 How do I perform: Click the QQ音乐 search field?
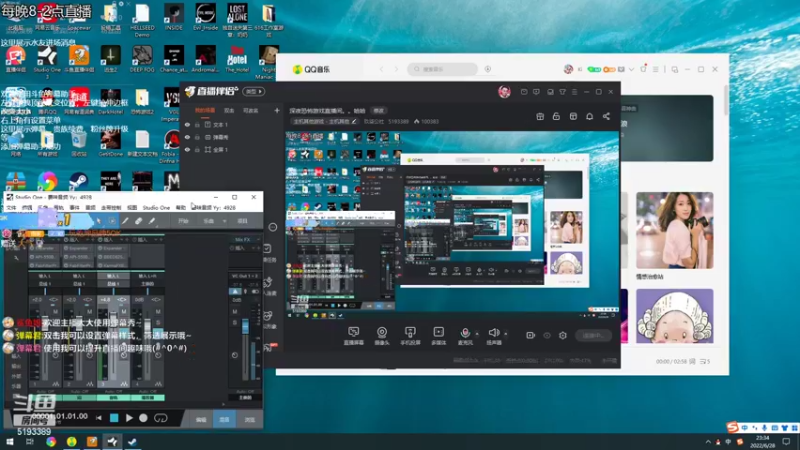point(442,69)
